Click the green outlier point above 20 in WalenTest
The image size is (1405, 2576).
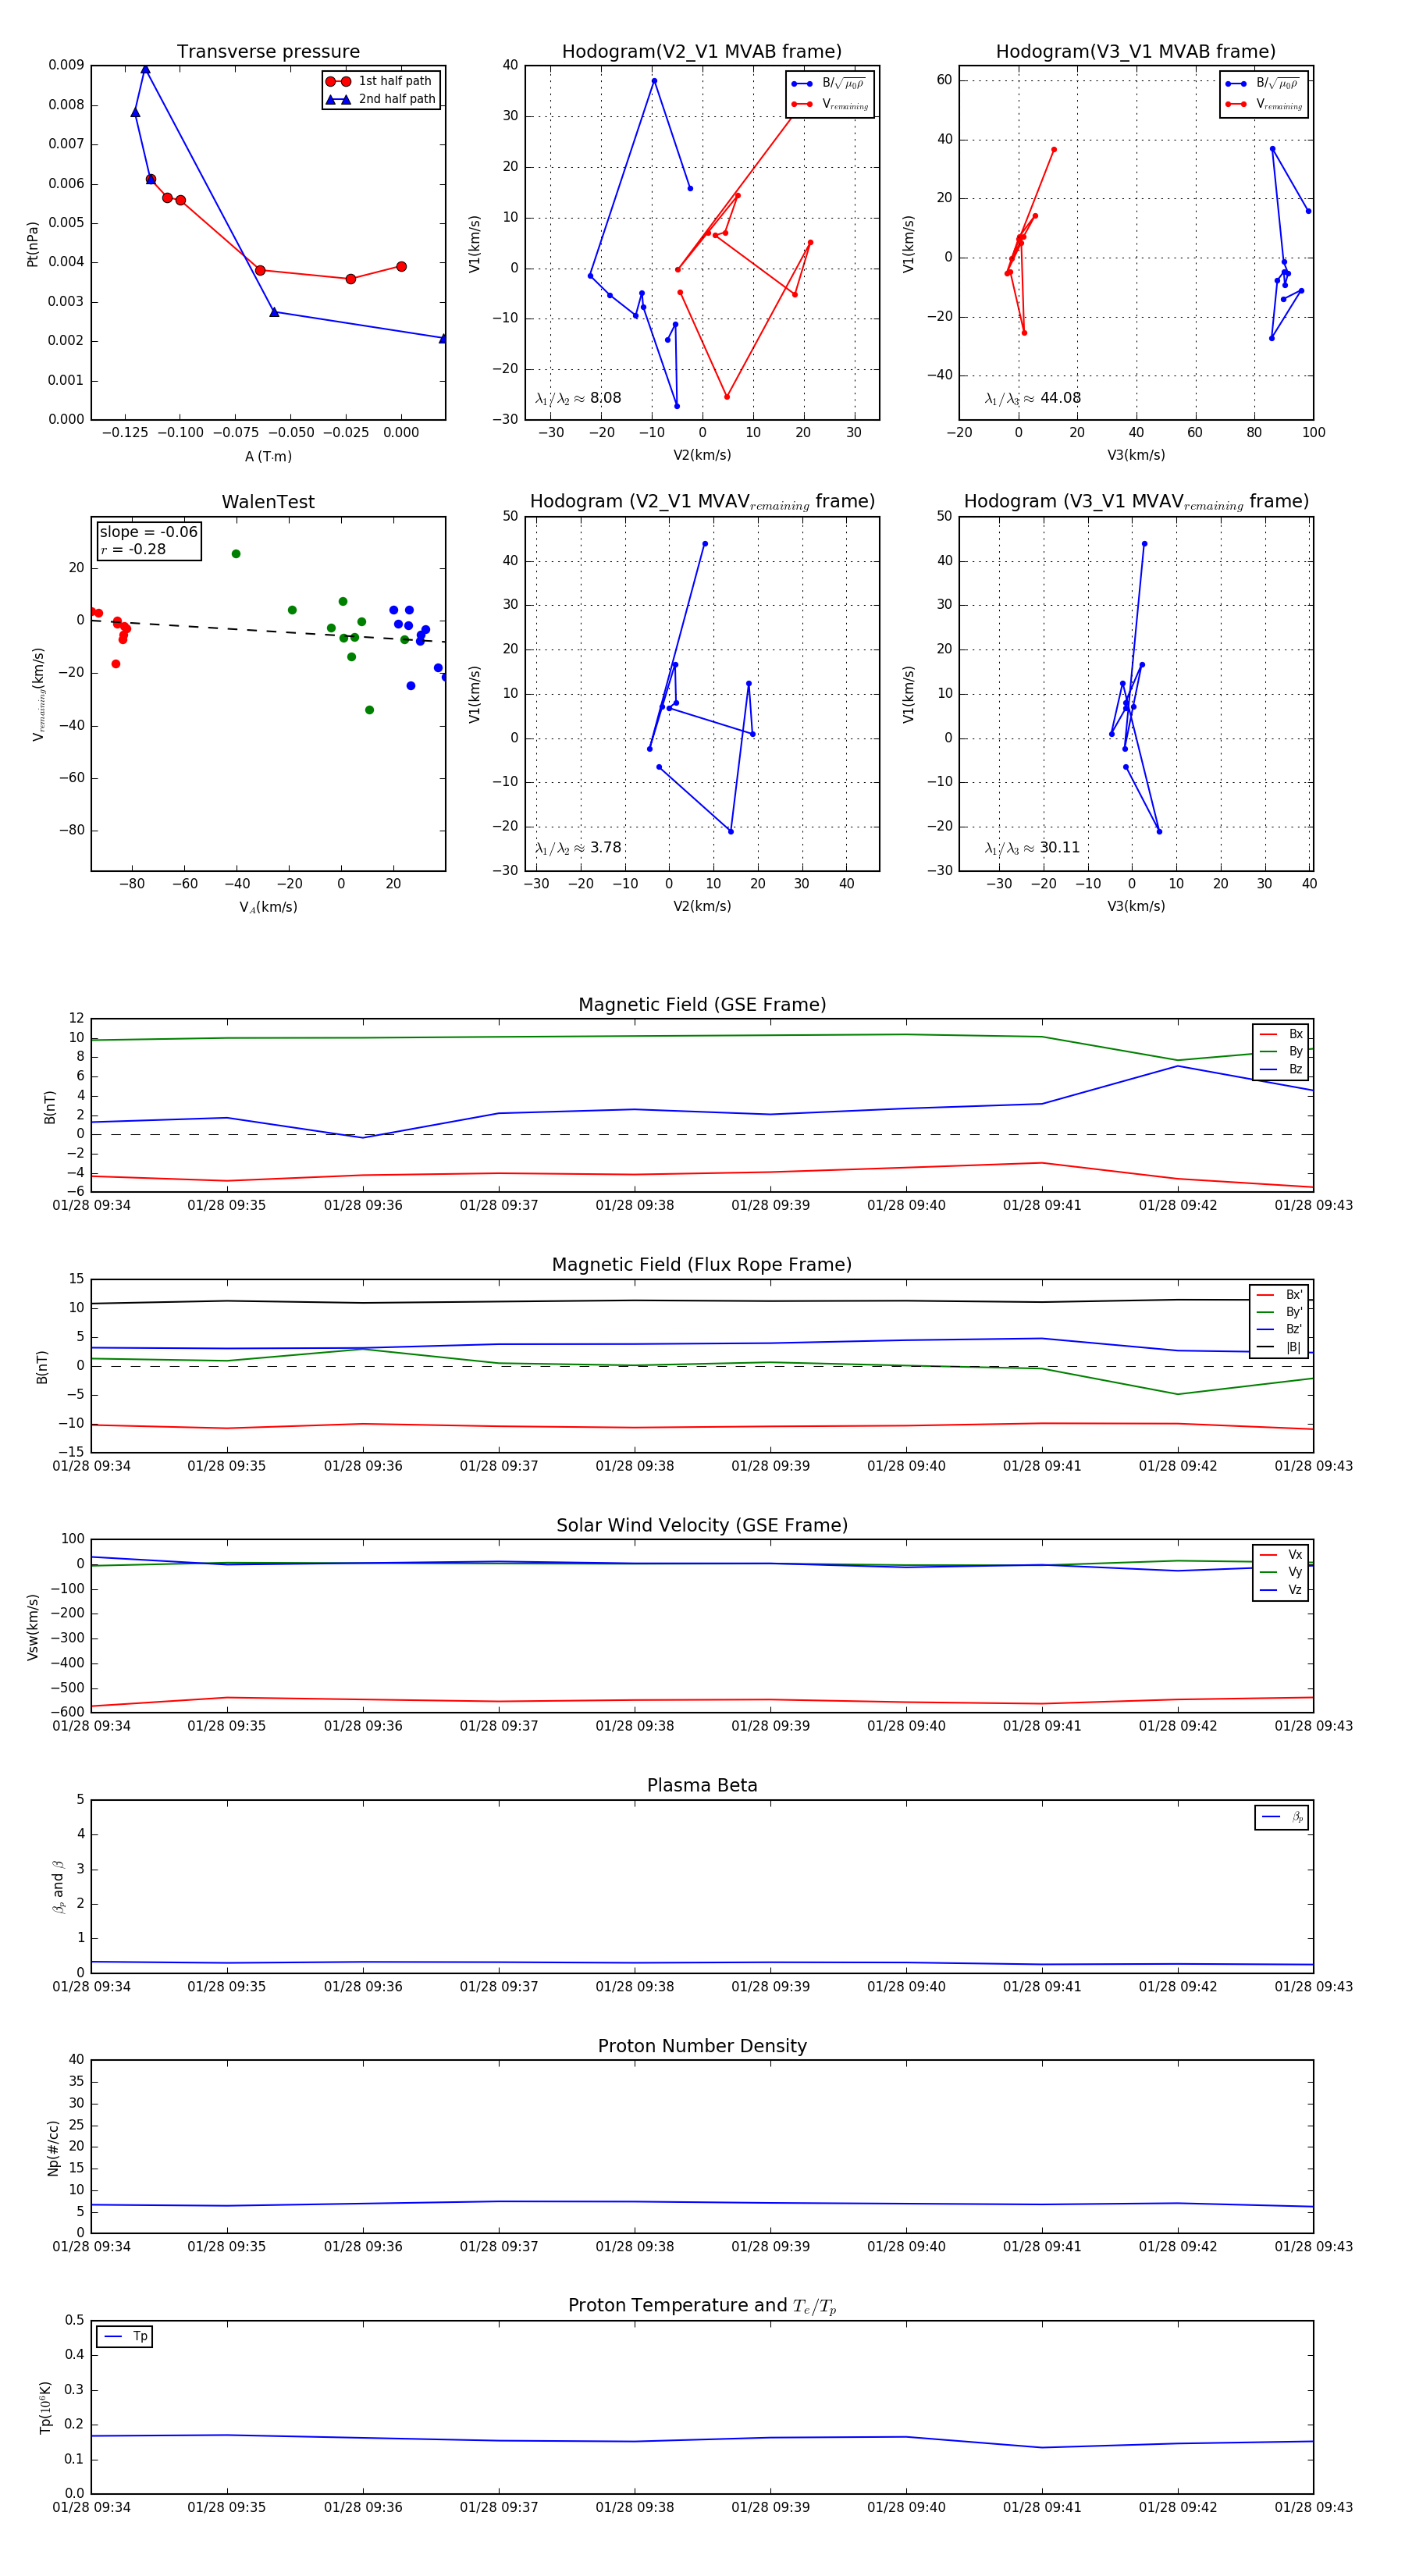(236, 554)
